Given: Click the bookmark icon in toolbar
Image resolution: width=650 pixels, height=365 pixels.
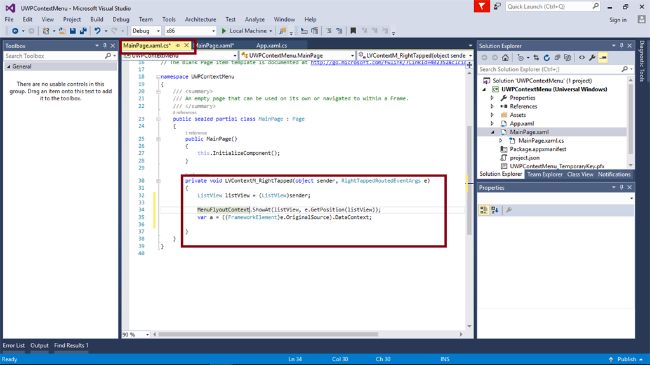Looking at the screenshot, I should [353, 31].
